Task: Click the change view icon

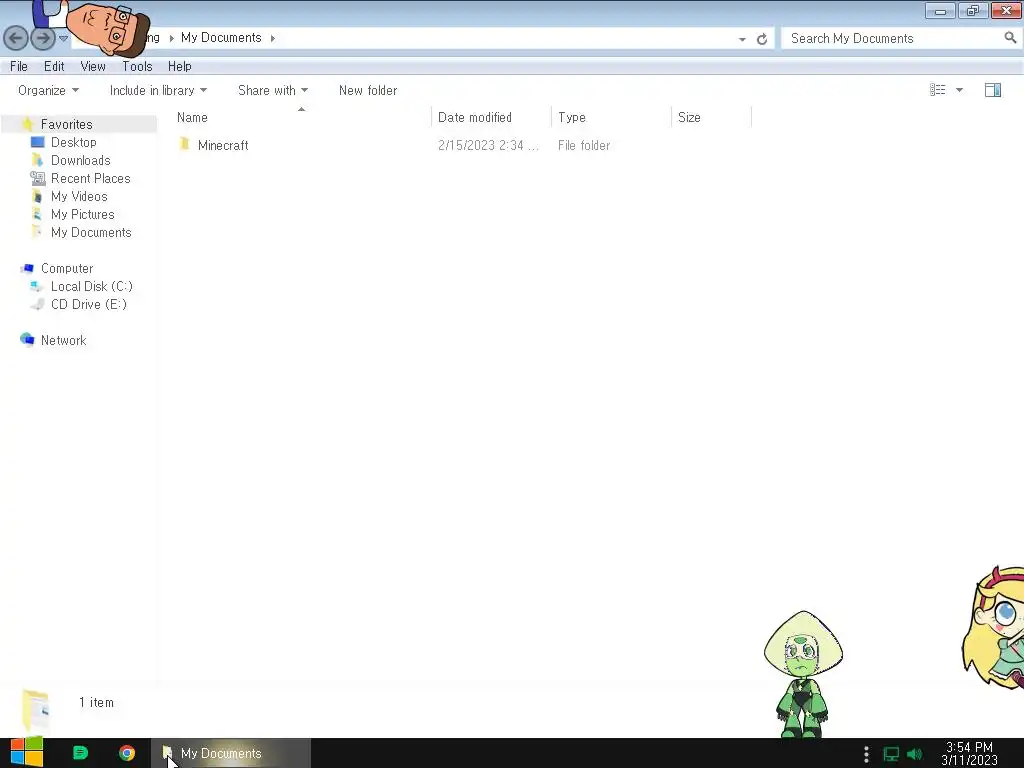Action: click(x=938, y=89)
